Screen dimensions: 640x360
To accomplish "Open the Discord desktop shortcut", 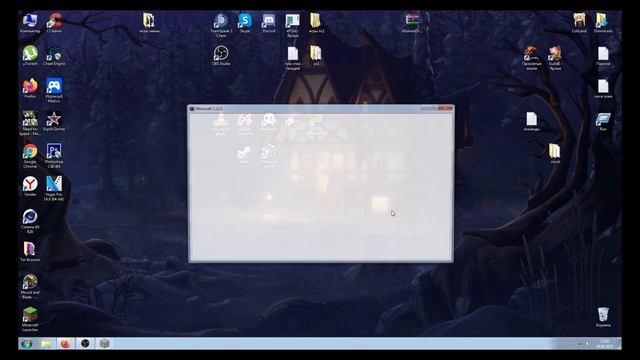I will (269, 23).
